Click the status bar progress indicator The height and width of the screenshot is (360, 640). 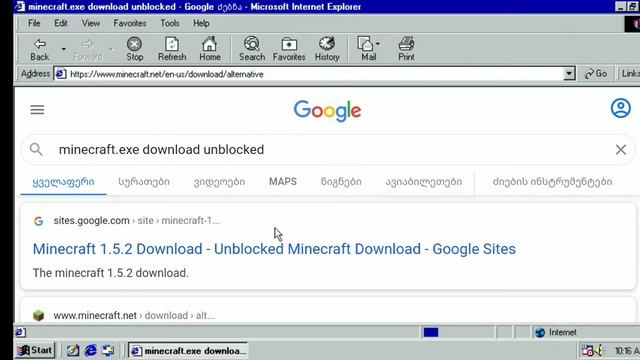pyautogui.click(x=431, y=332)
